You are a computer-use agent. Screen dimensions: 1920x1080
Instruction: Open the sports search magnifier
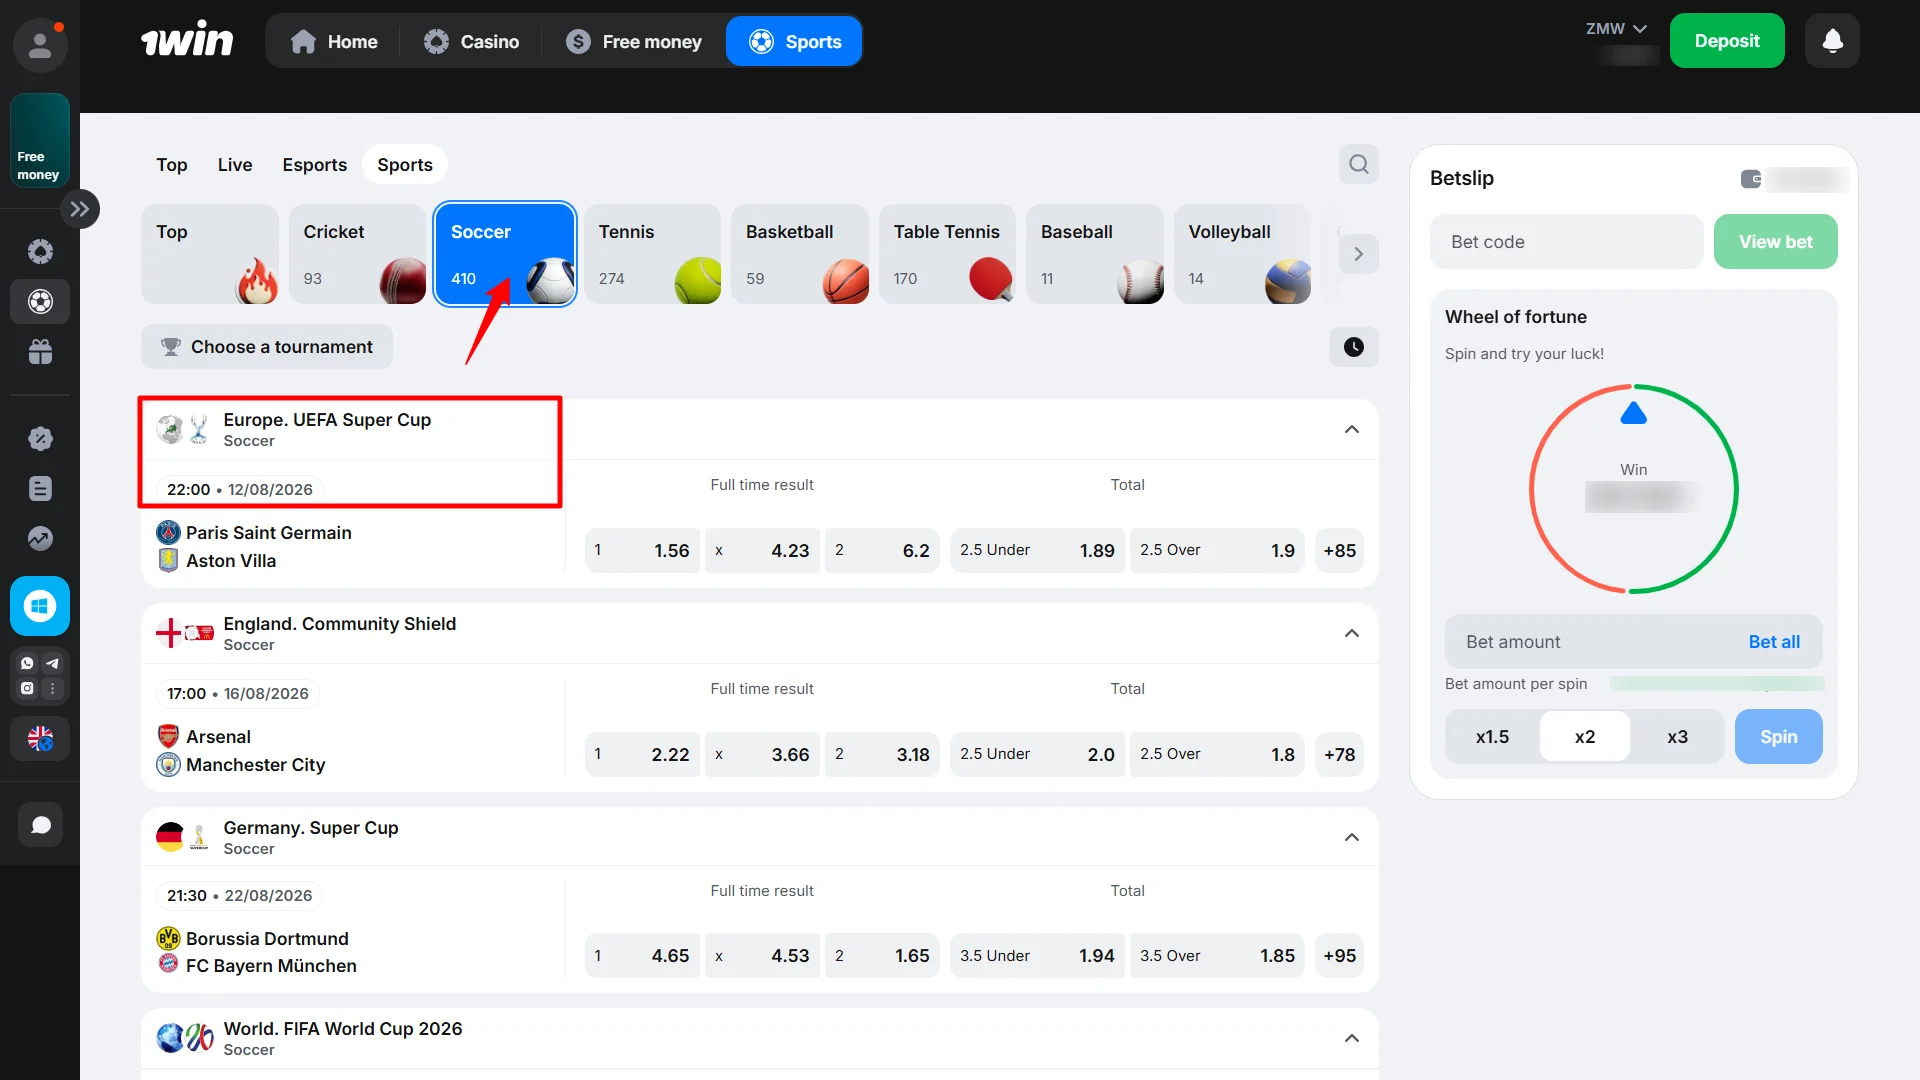pyautogui.click(x=1358, y=164)
